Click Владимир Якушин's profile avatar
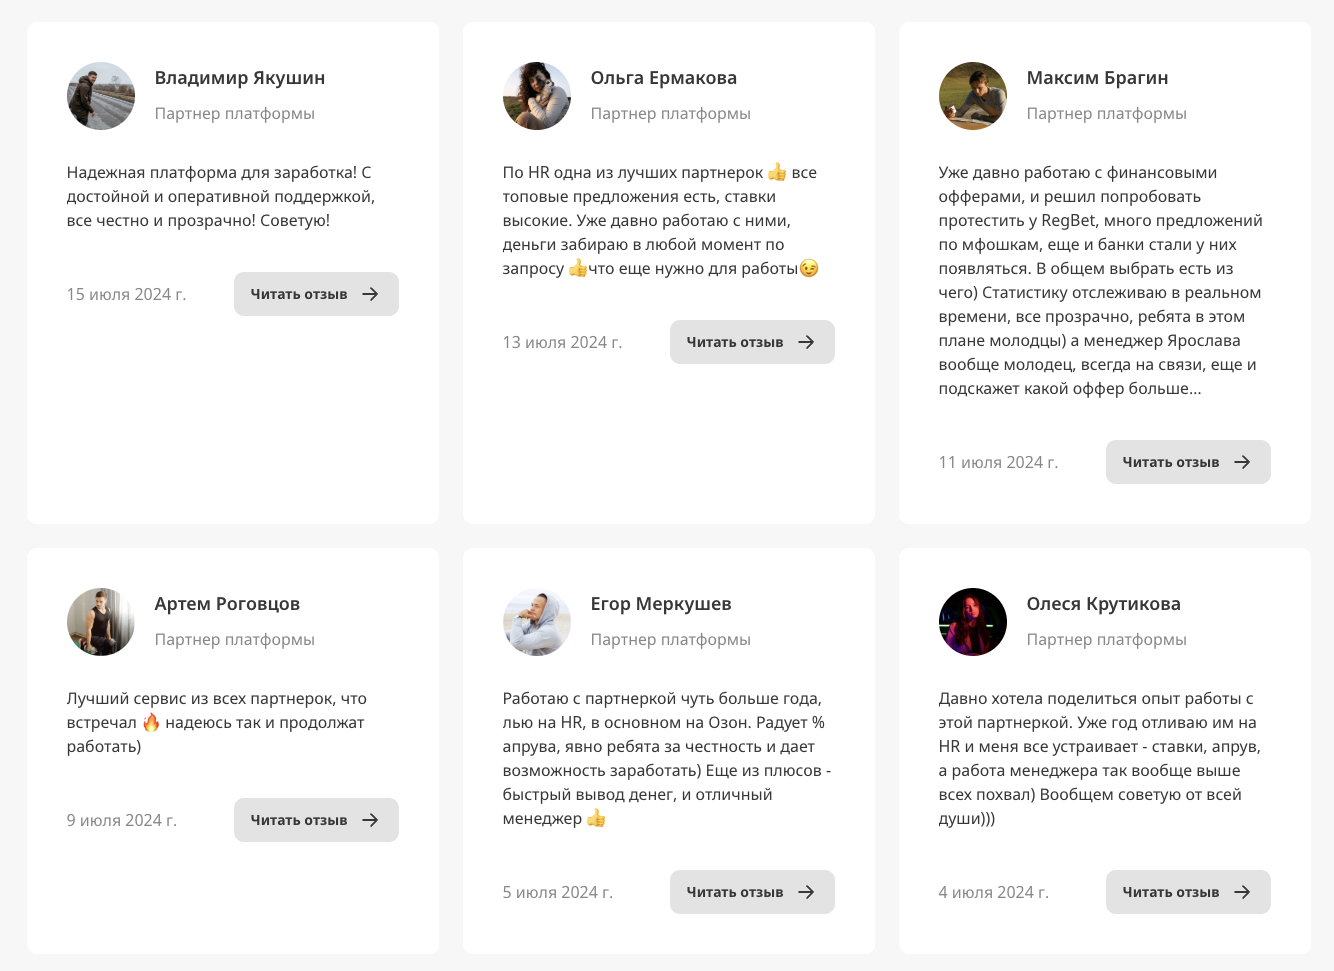This screenshot has width=1334, height=971. coord(101,96)
